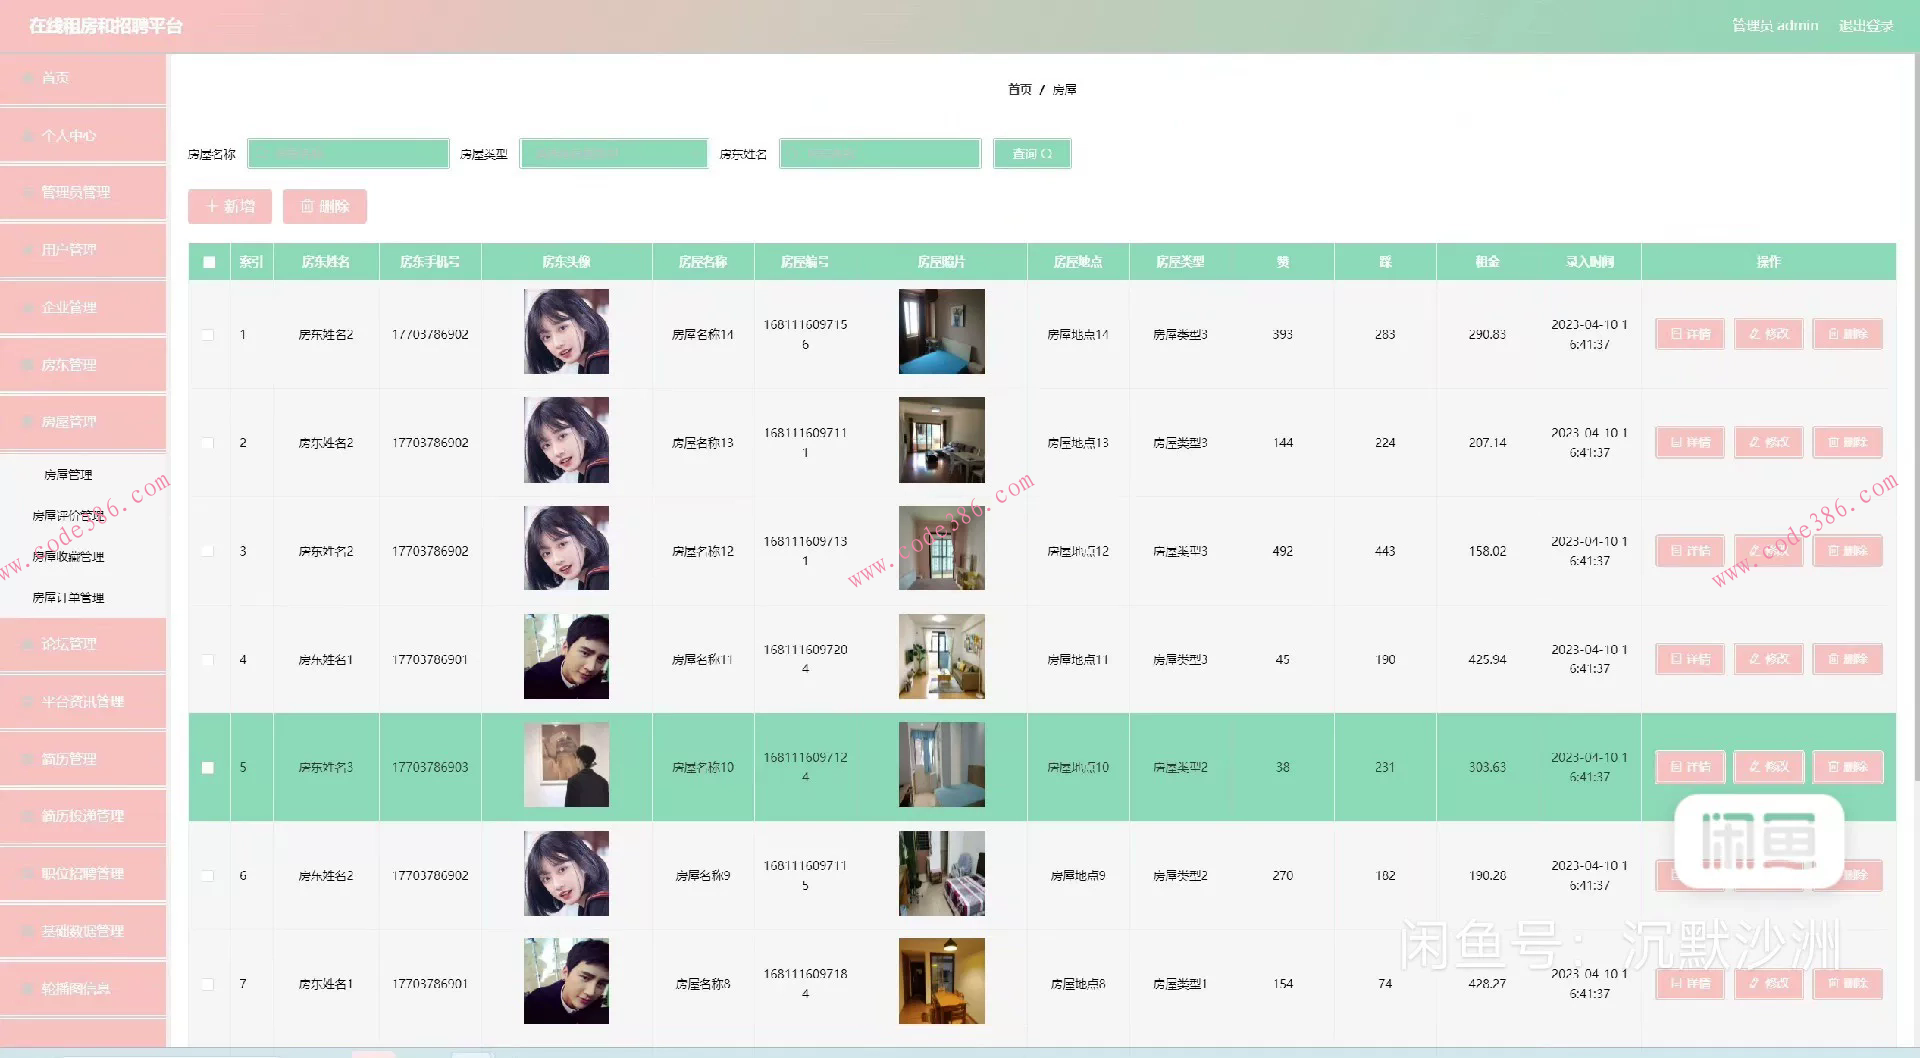
Task: Expand the 简历管理 sidebar section
Action: [x=83, y=759]
